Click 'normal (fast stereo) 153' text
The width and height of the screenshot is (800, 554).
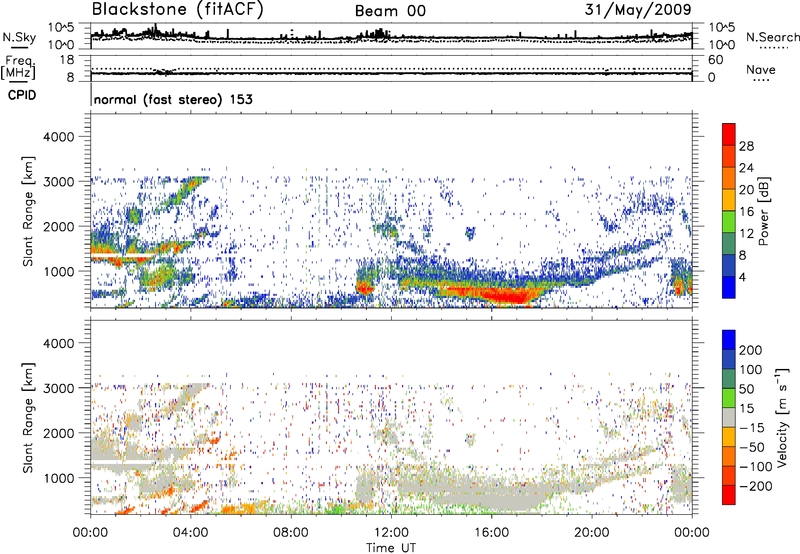173,100
